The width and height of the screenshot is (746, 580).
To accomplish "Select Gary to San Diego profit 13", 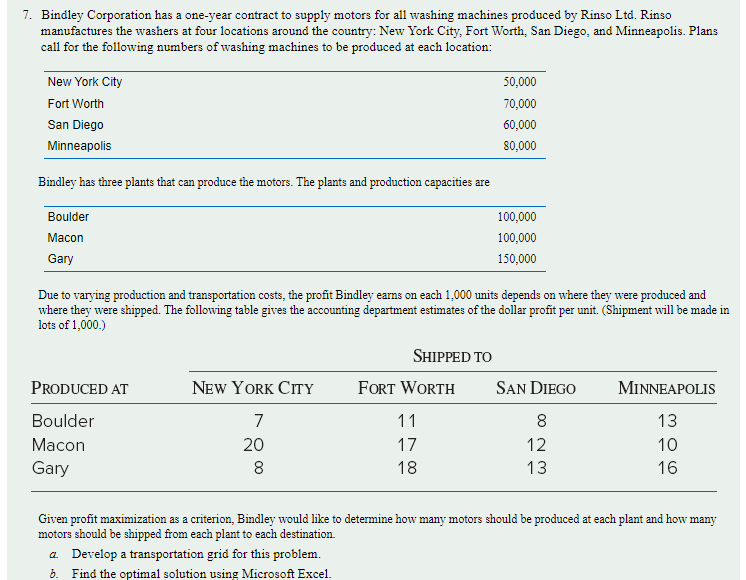I will pyautogui.click(x=536, y=468).
